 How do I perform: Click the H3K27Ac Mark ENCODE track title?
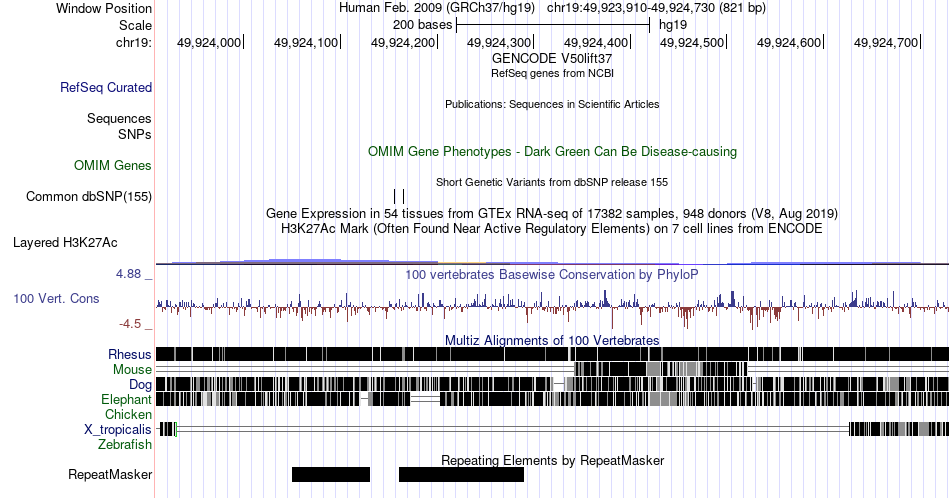point(552,228)
